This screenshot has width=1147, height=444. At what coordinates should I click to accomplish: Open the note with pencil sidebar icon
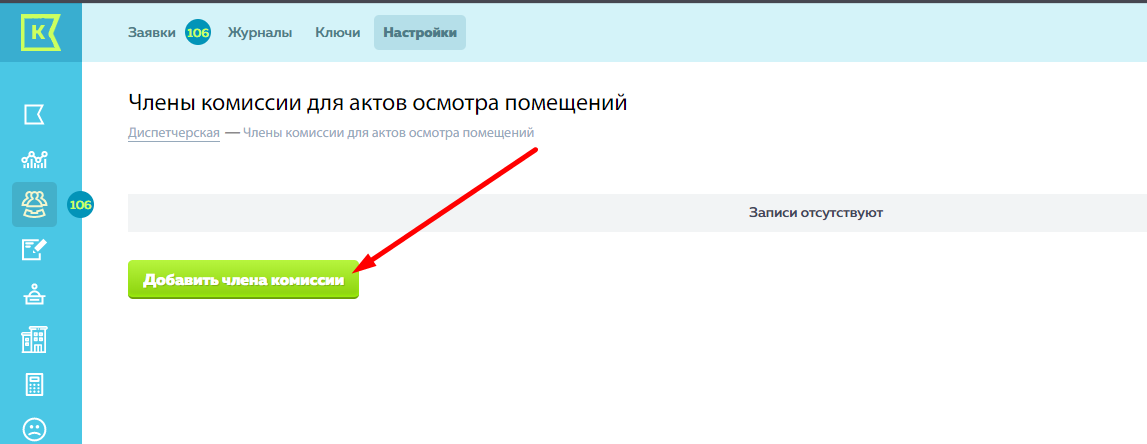pos(34,249)
